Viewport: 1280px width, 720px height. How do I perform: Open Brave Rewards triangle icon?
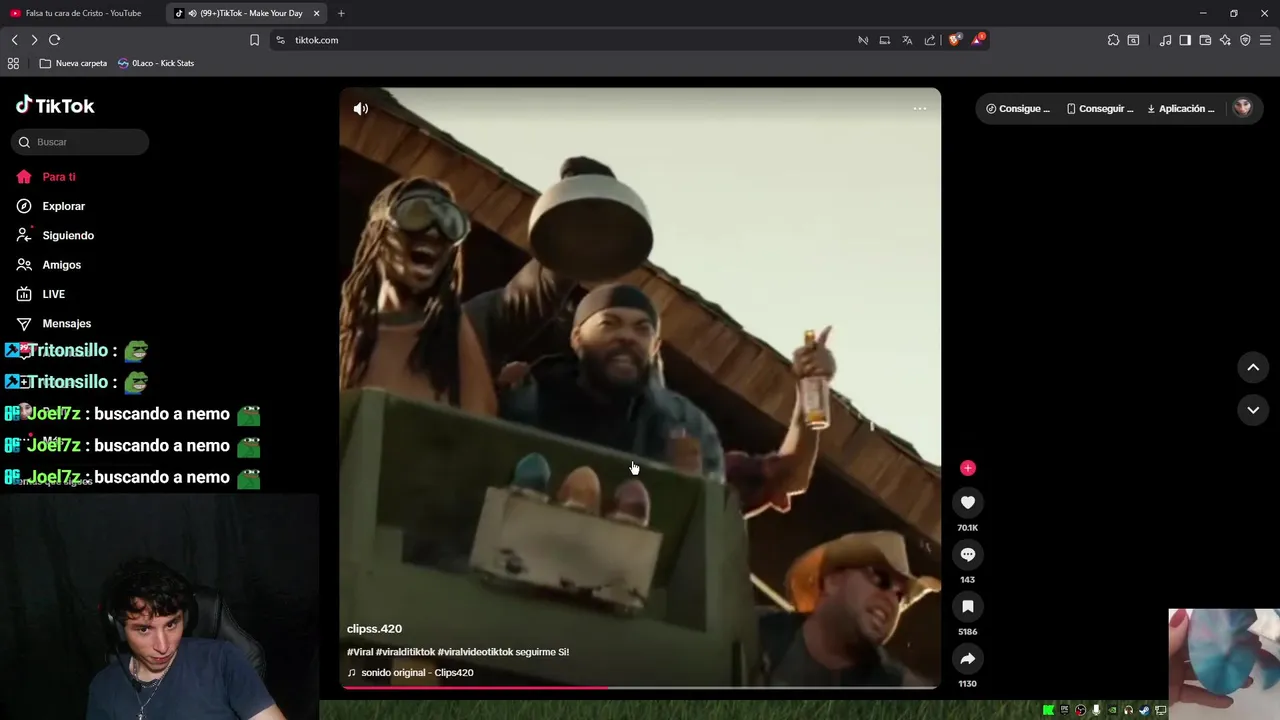978,40
